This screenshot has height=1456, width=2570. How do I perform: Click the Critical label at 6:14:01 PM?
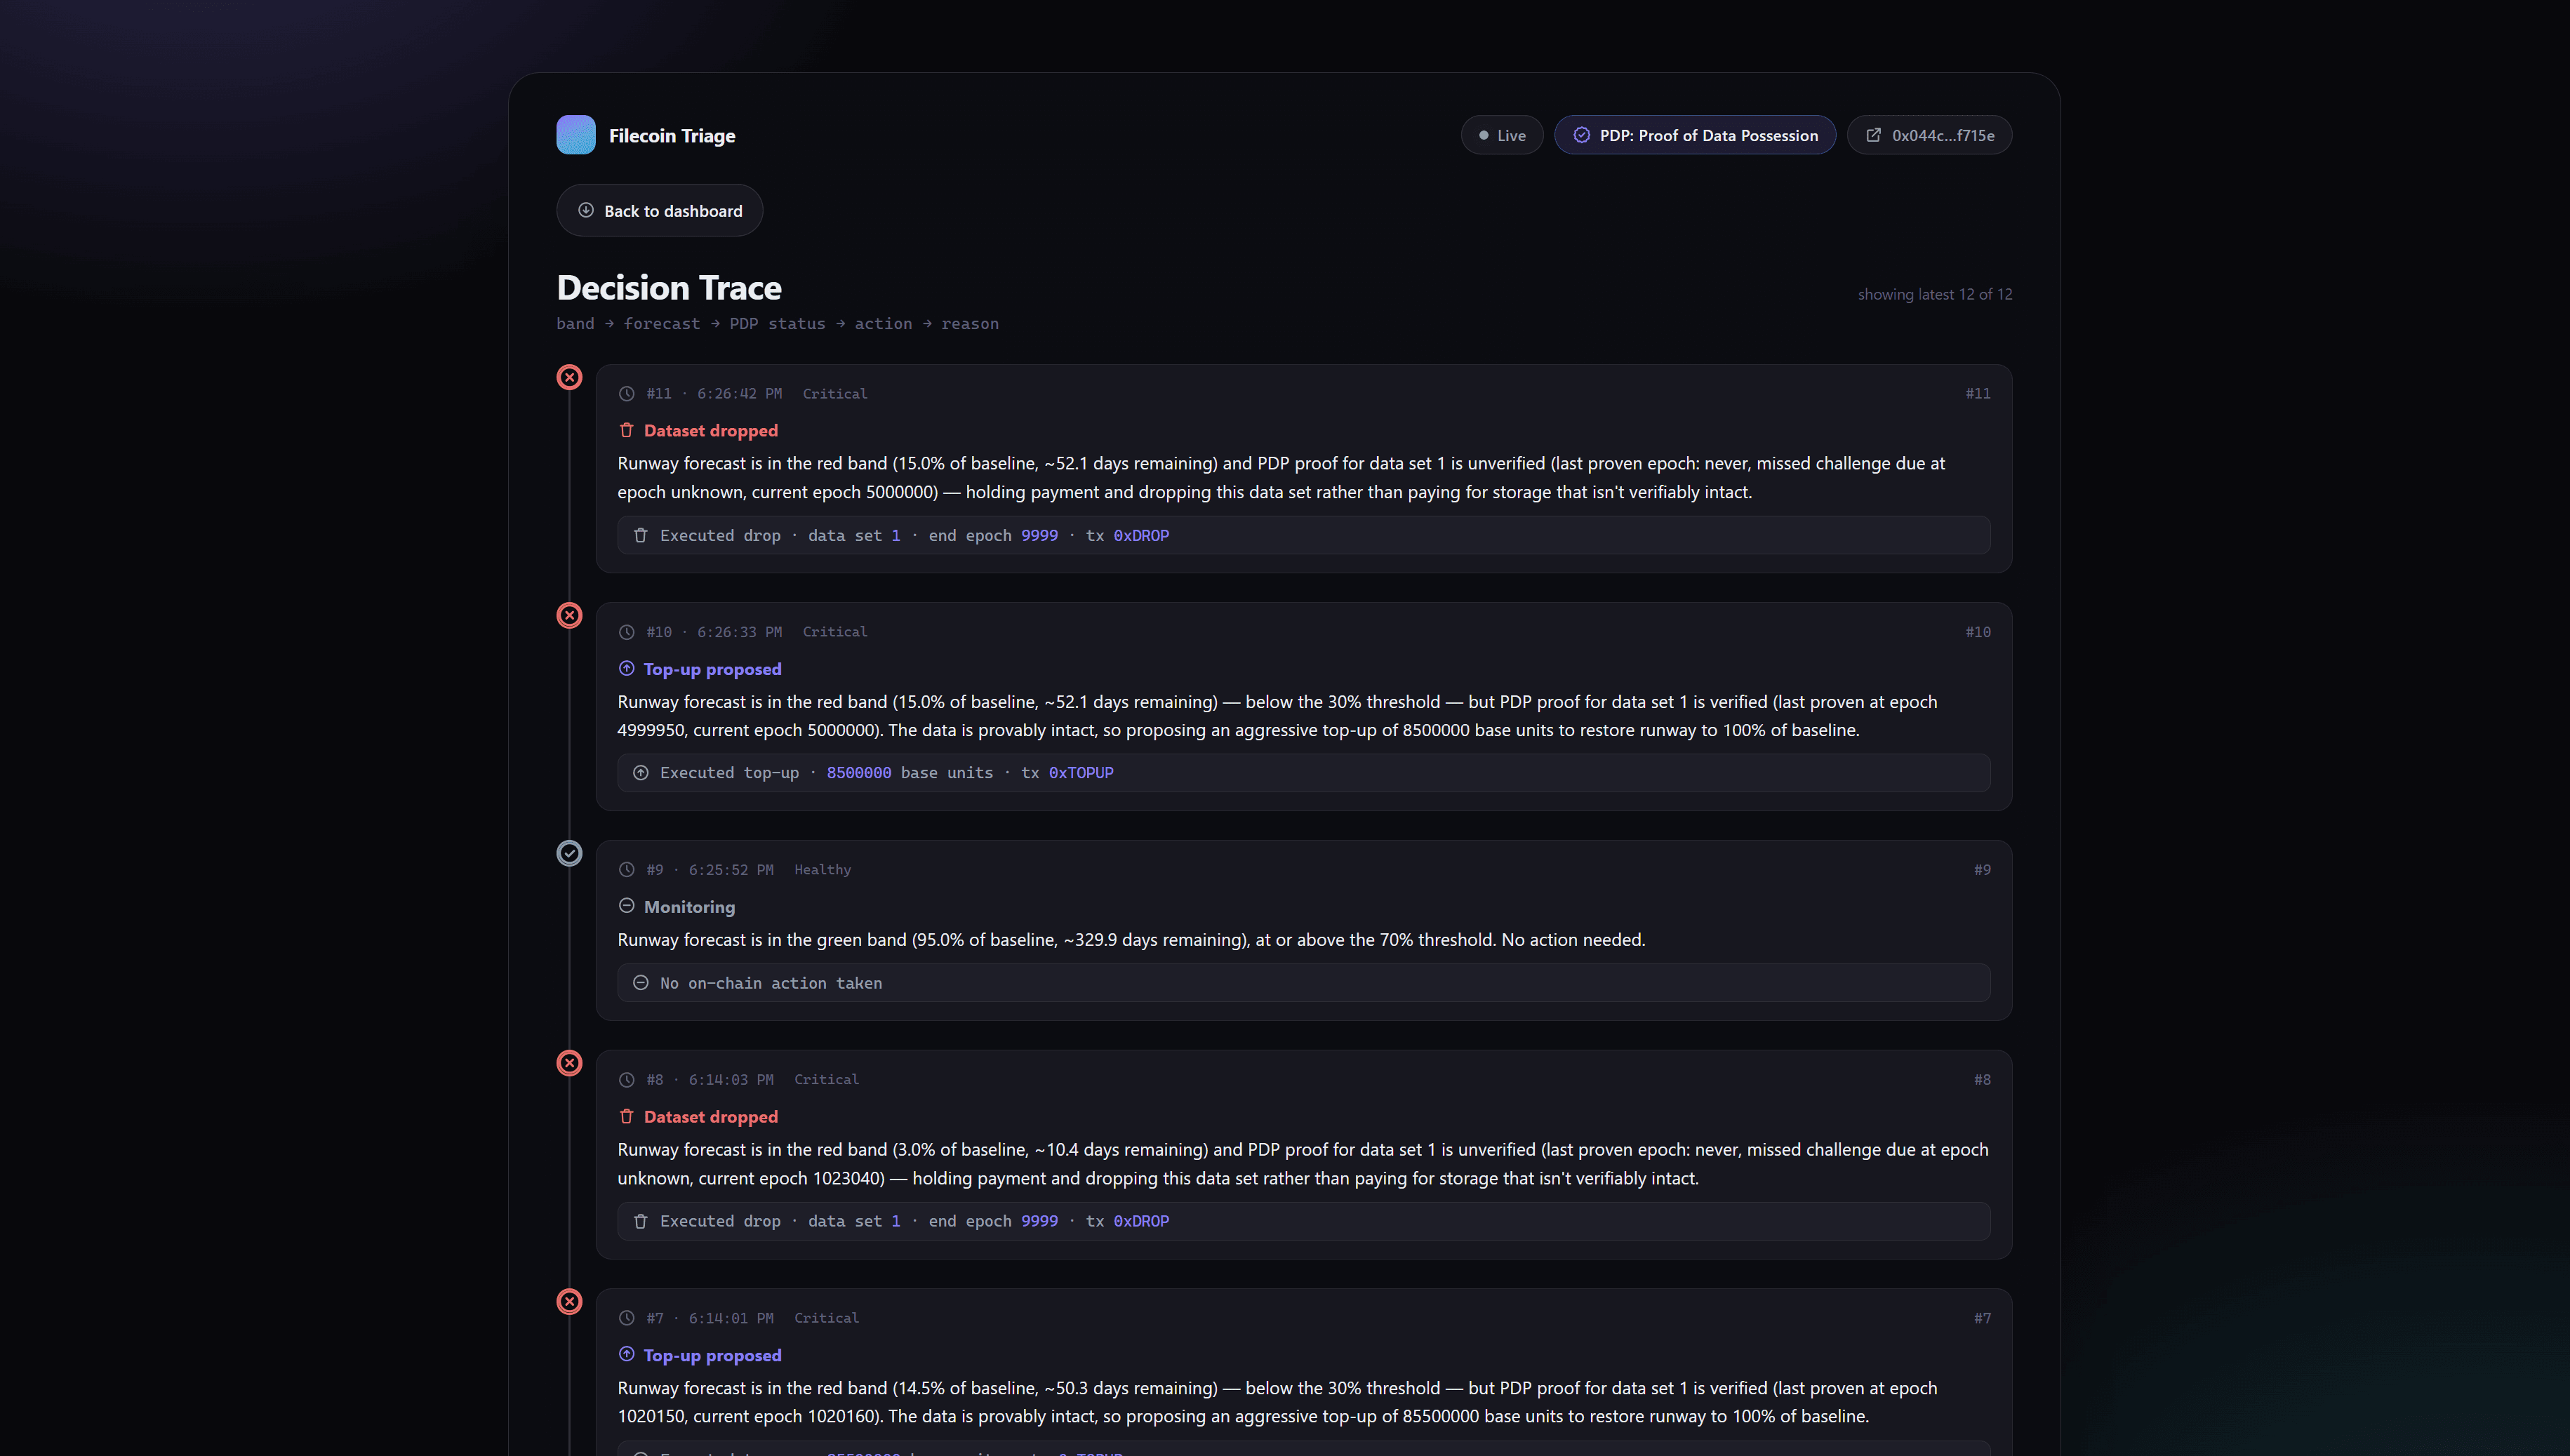(827, 1318)
